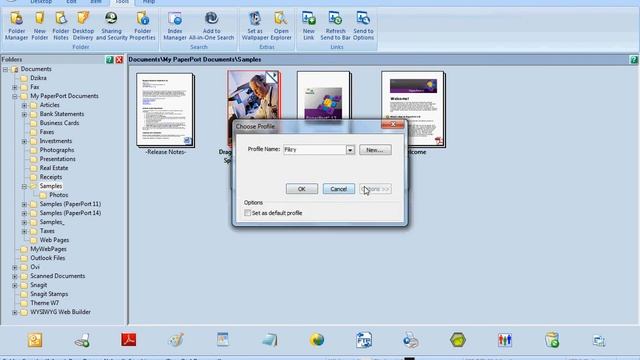This screenshot has height=360, width=640.
Task: Click the paint palette icon in Send To bar
Action: (x=176, y=340)
